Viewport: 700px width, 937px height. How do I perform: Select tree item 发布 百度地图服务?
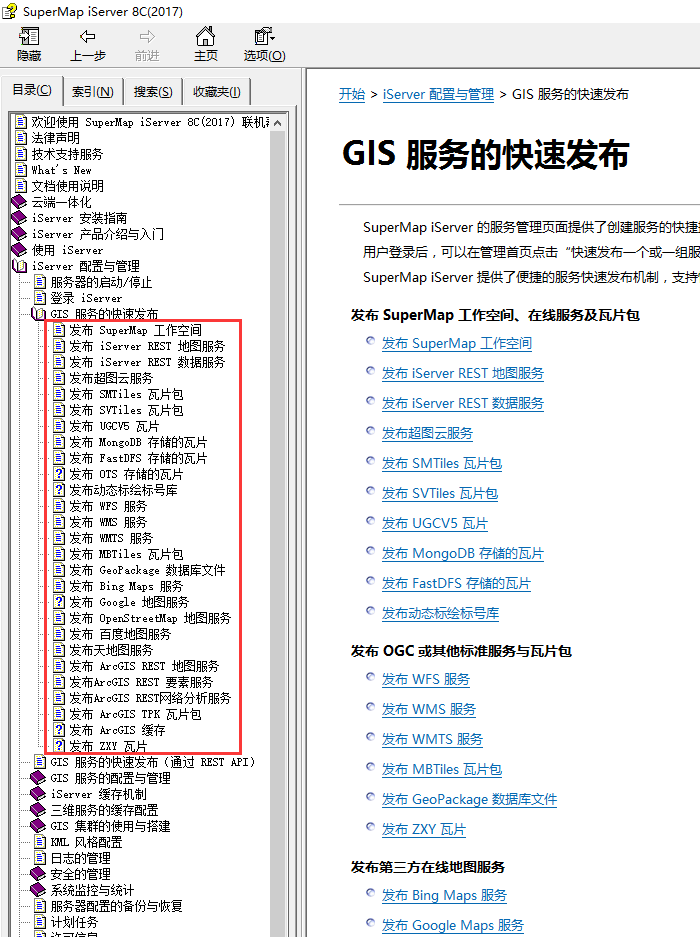(x=120, y=634)
